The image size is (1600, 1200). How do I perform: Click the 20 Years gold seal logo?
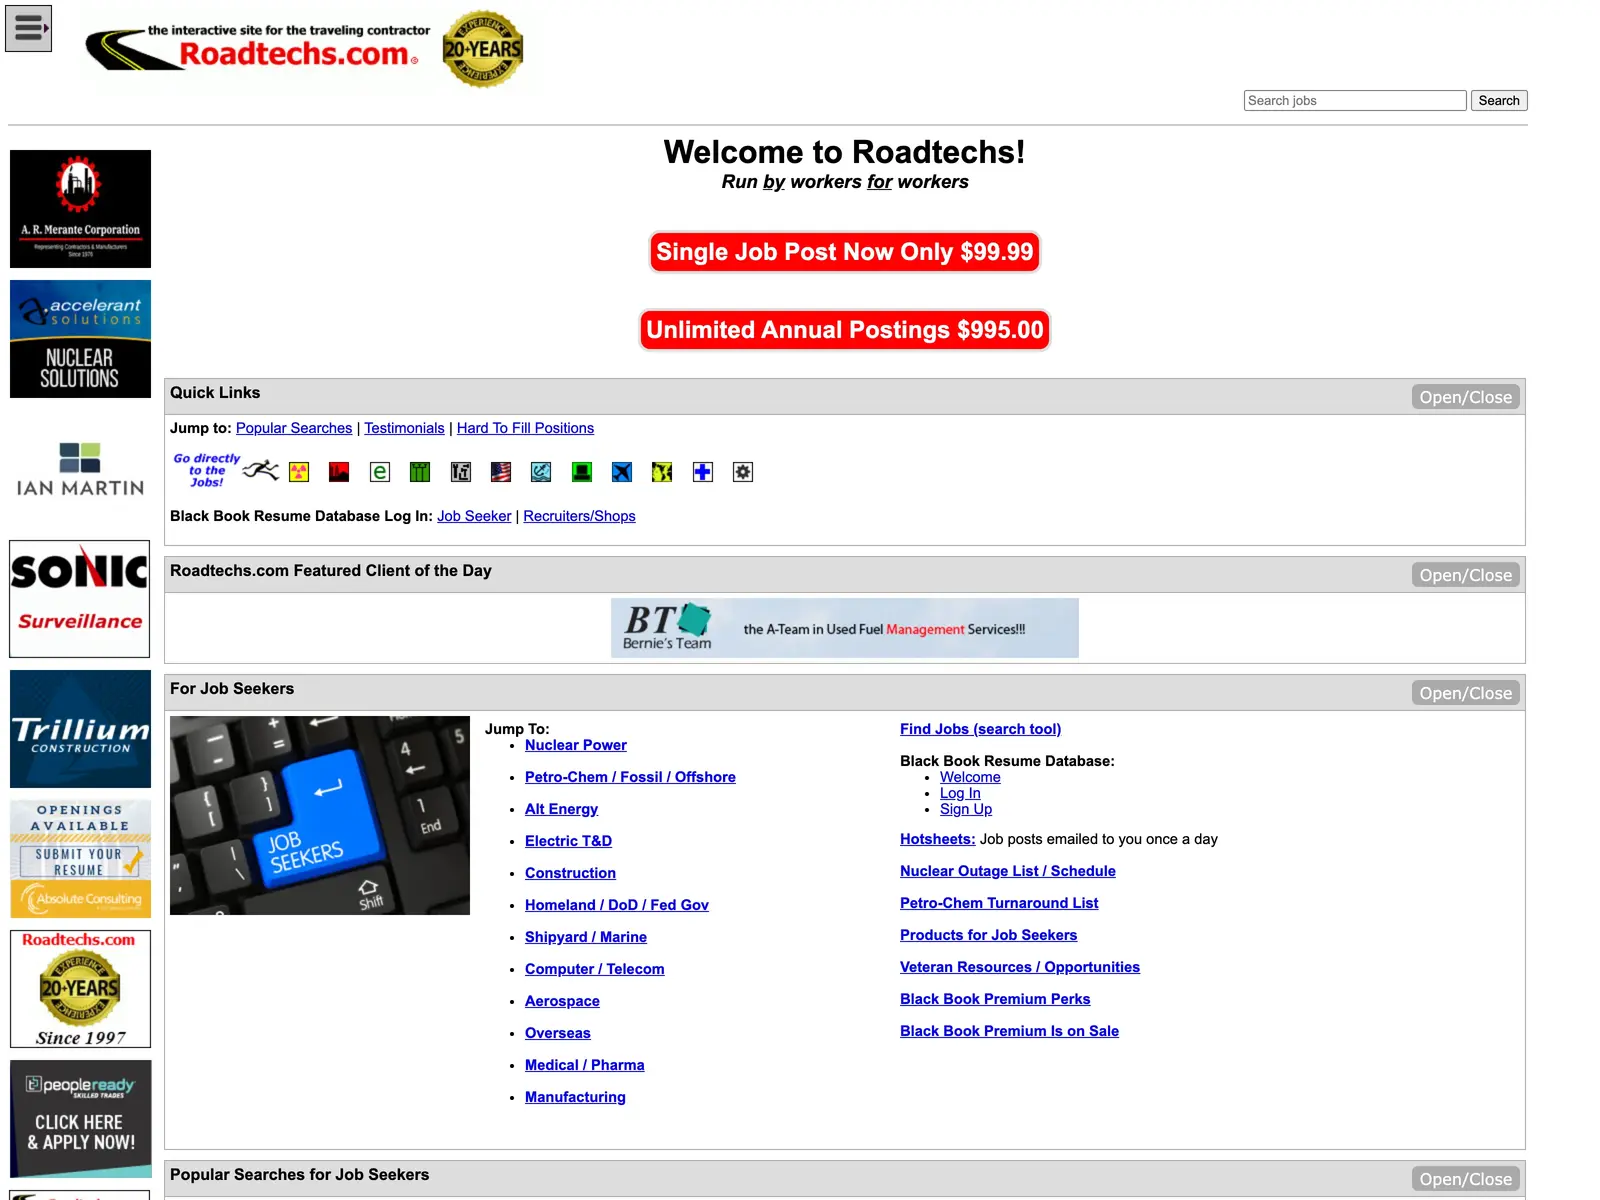[x=483, y=49]
